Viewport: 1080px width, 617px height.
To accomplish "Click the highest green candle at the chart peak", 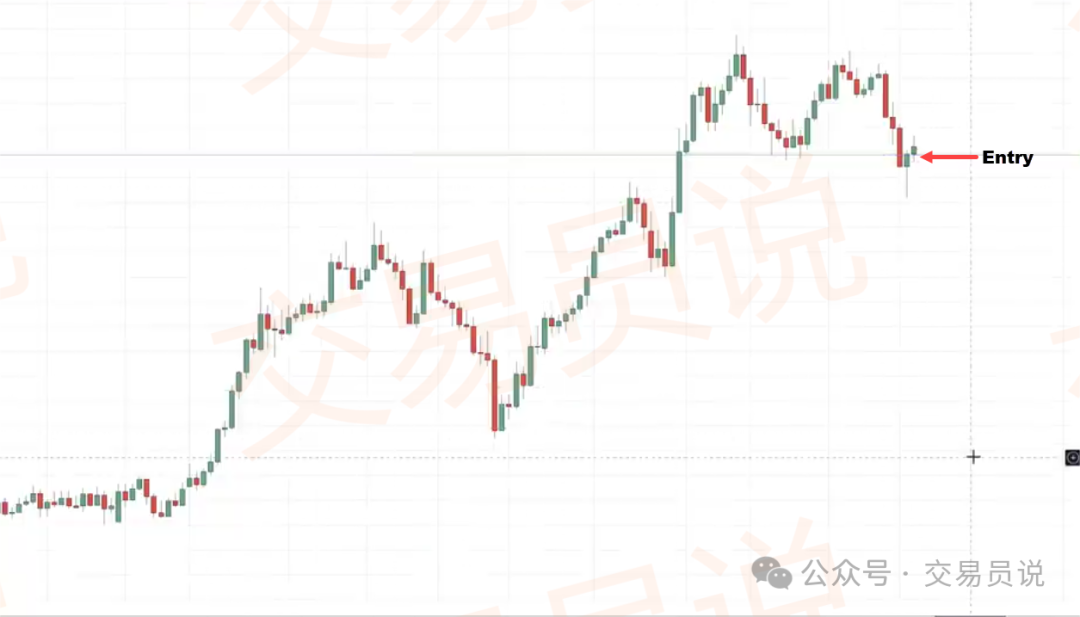I will (736, 65).
